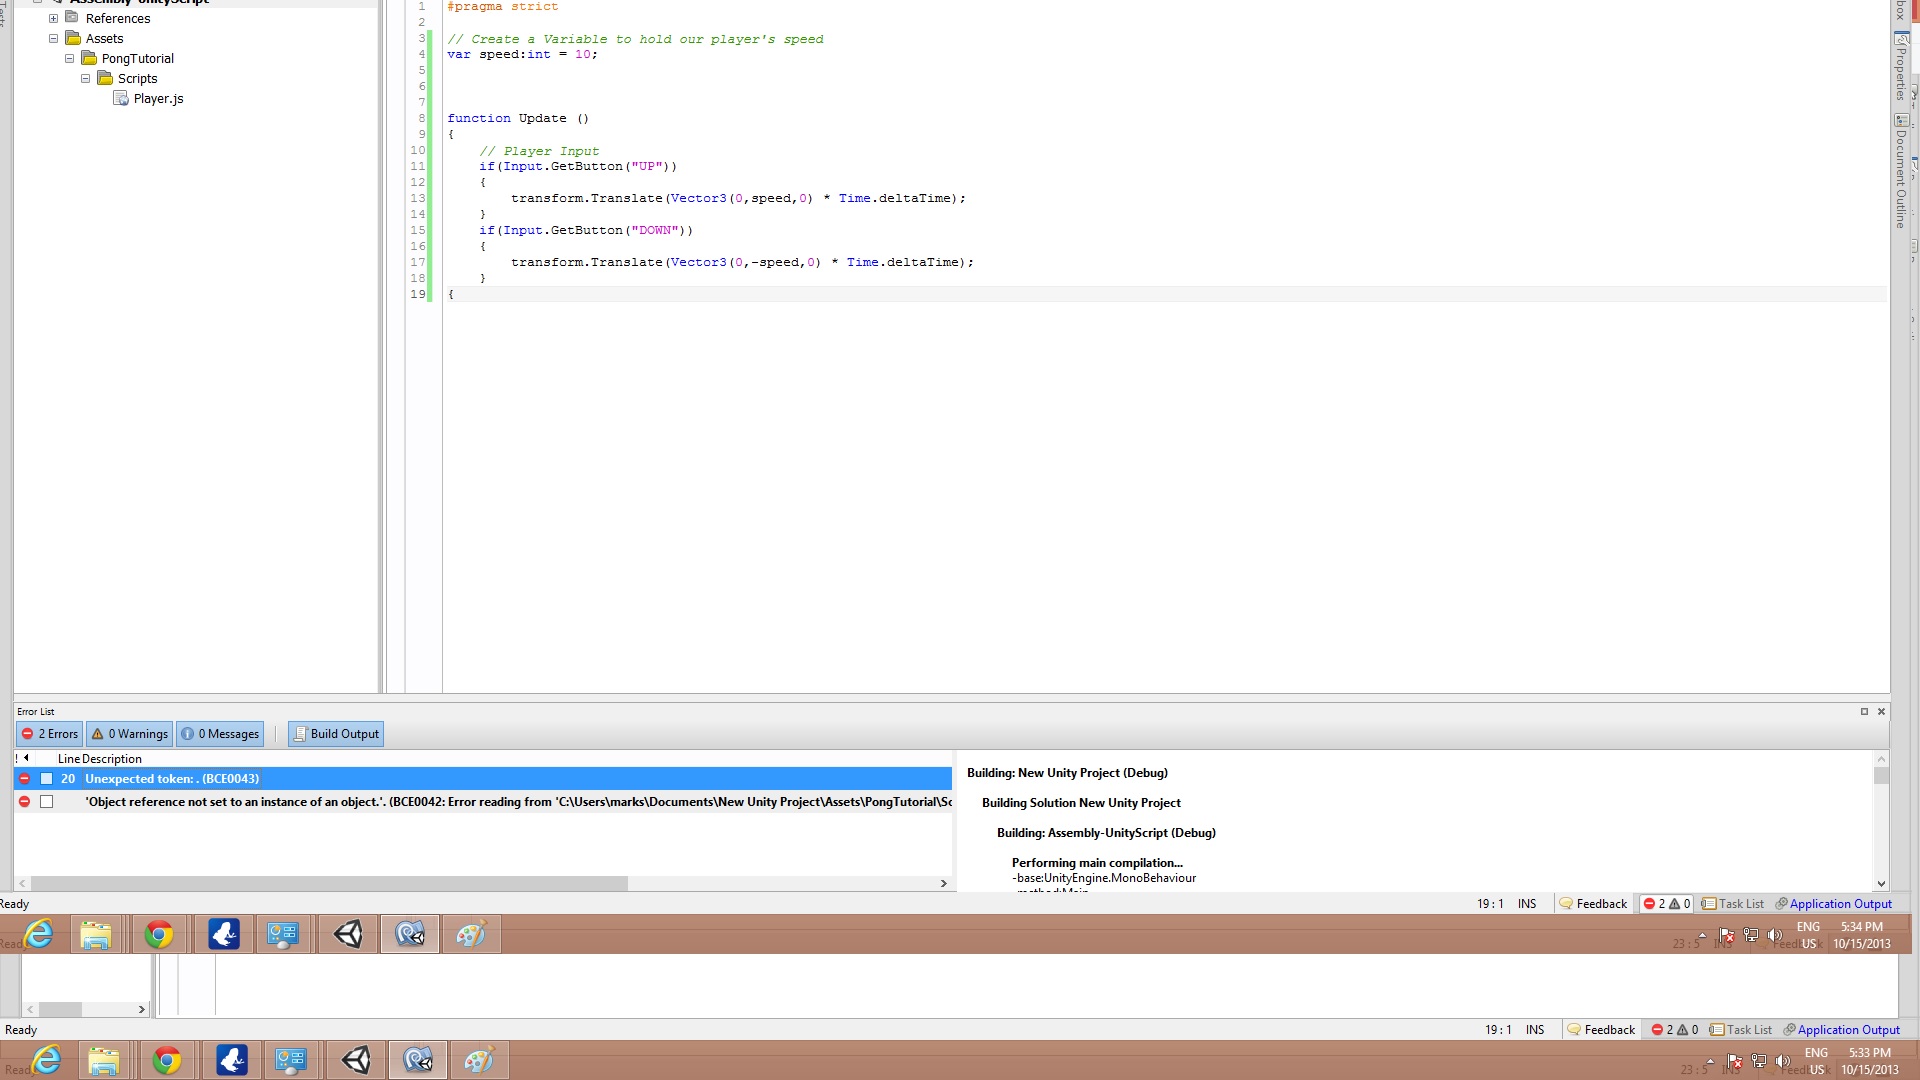Click the PongTutorial folder icon
The image size is (1920, 1080).
click(89, 58)
